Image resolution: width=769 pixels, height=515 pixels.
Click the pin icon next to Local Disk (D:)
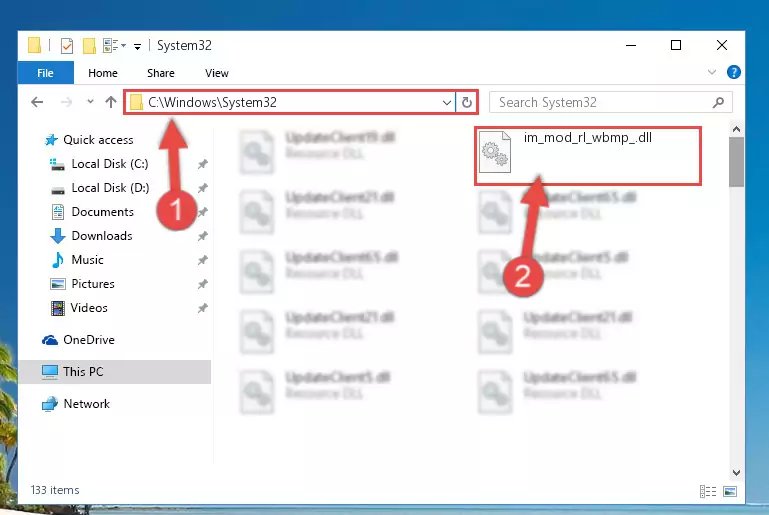tap(202, 188)
